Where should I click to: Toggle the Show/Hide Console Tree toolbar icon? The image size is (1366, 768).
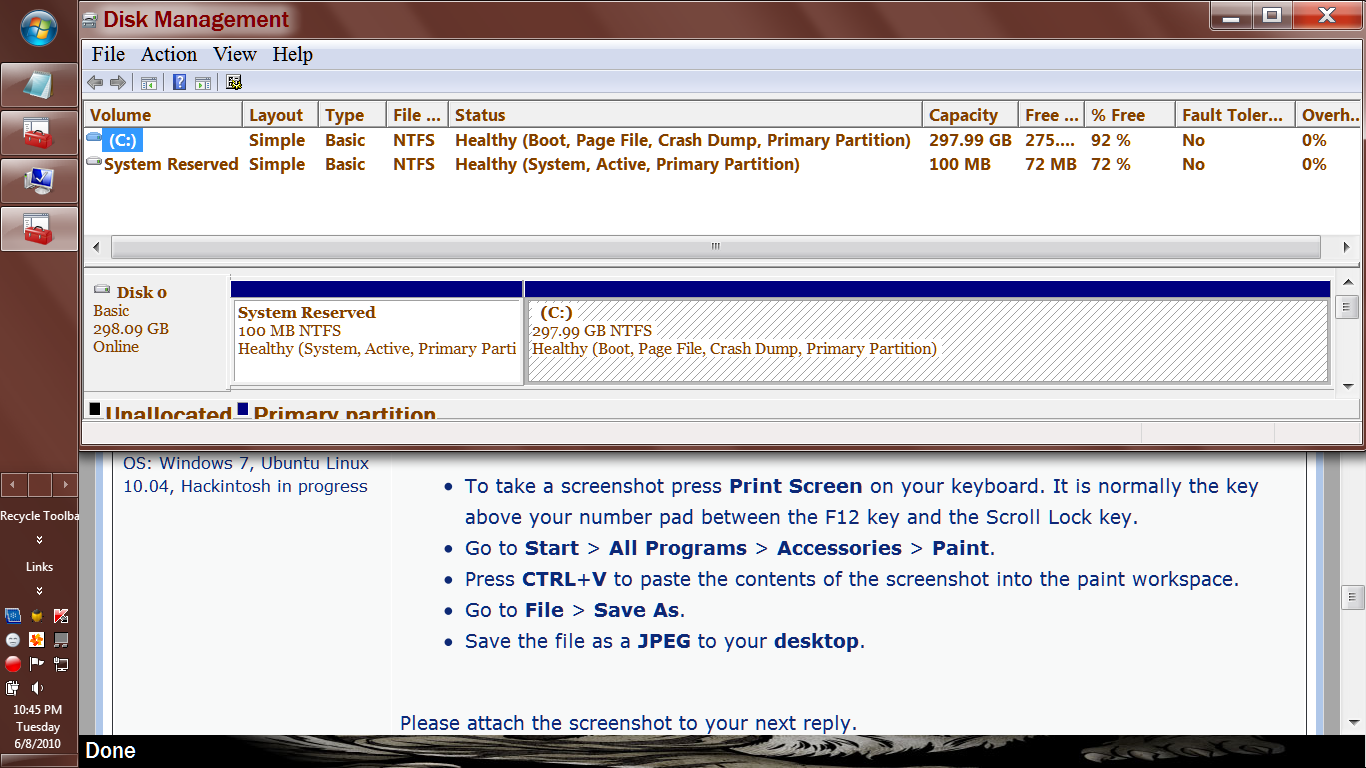coord(149,82)
